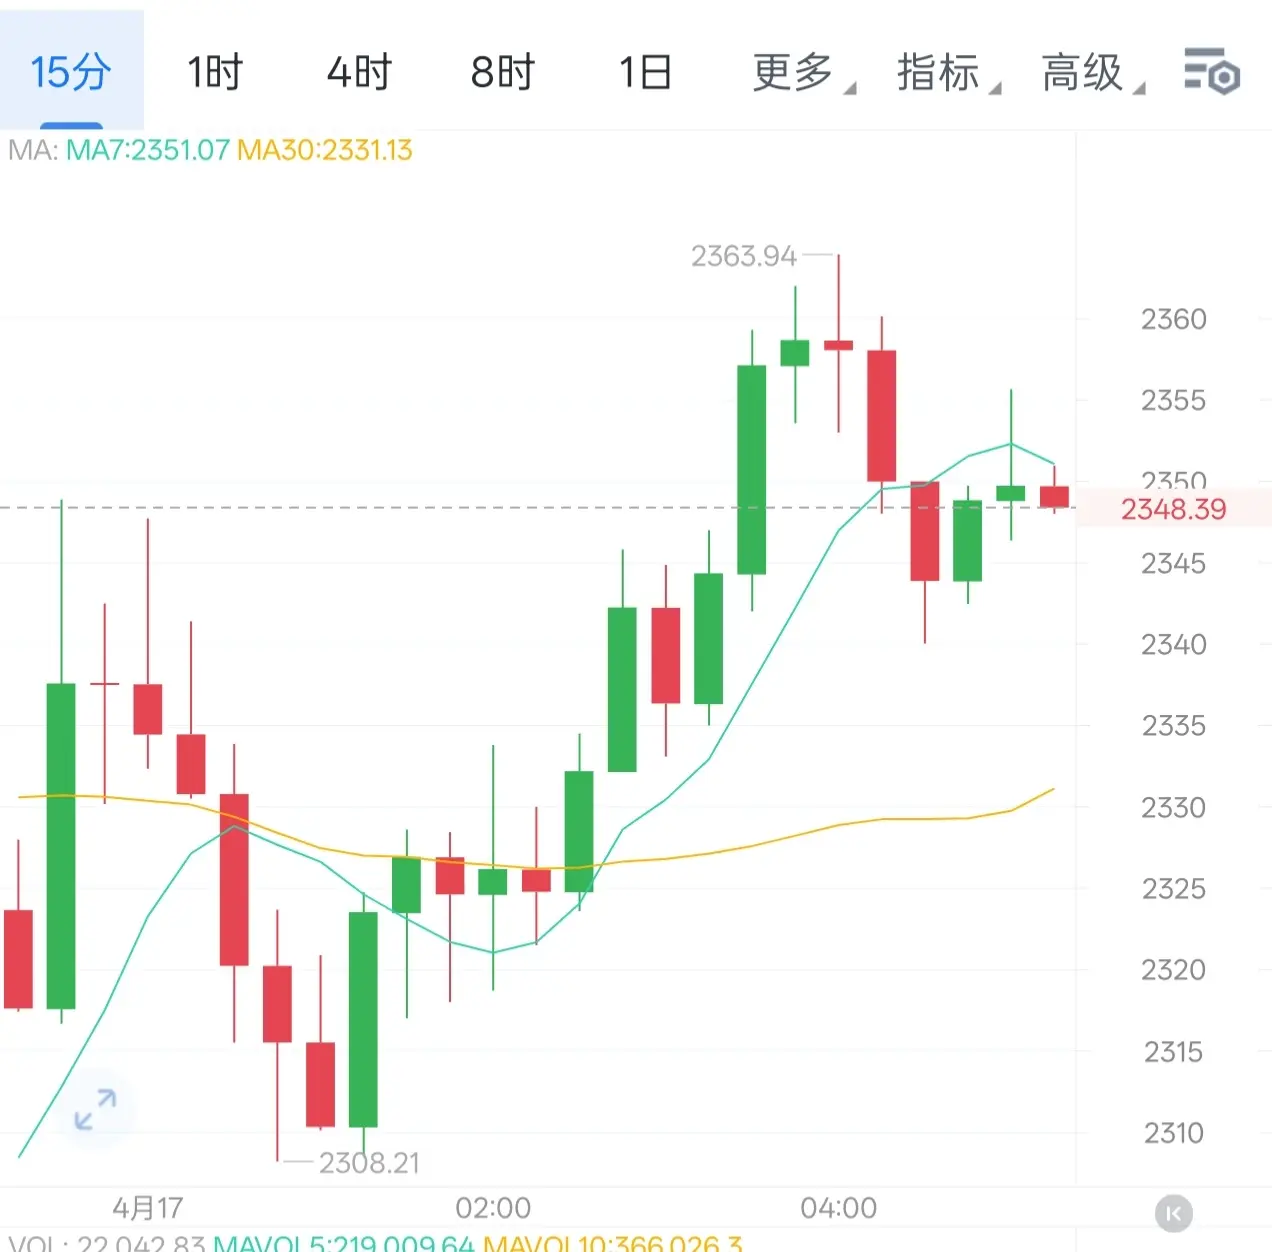Click the MAVOL10 volume indicator label
The image size is (1272, 1252).
pos(613,1243)
